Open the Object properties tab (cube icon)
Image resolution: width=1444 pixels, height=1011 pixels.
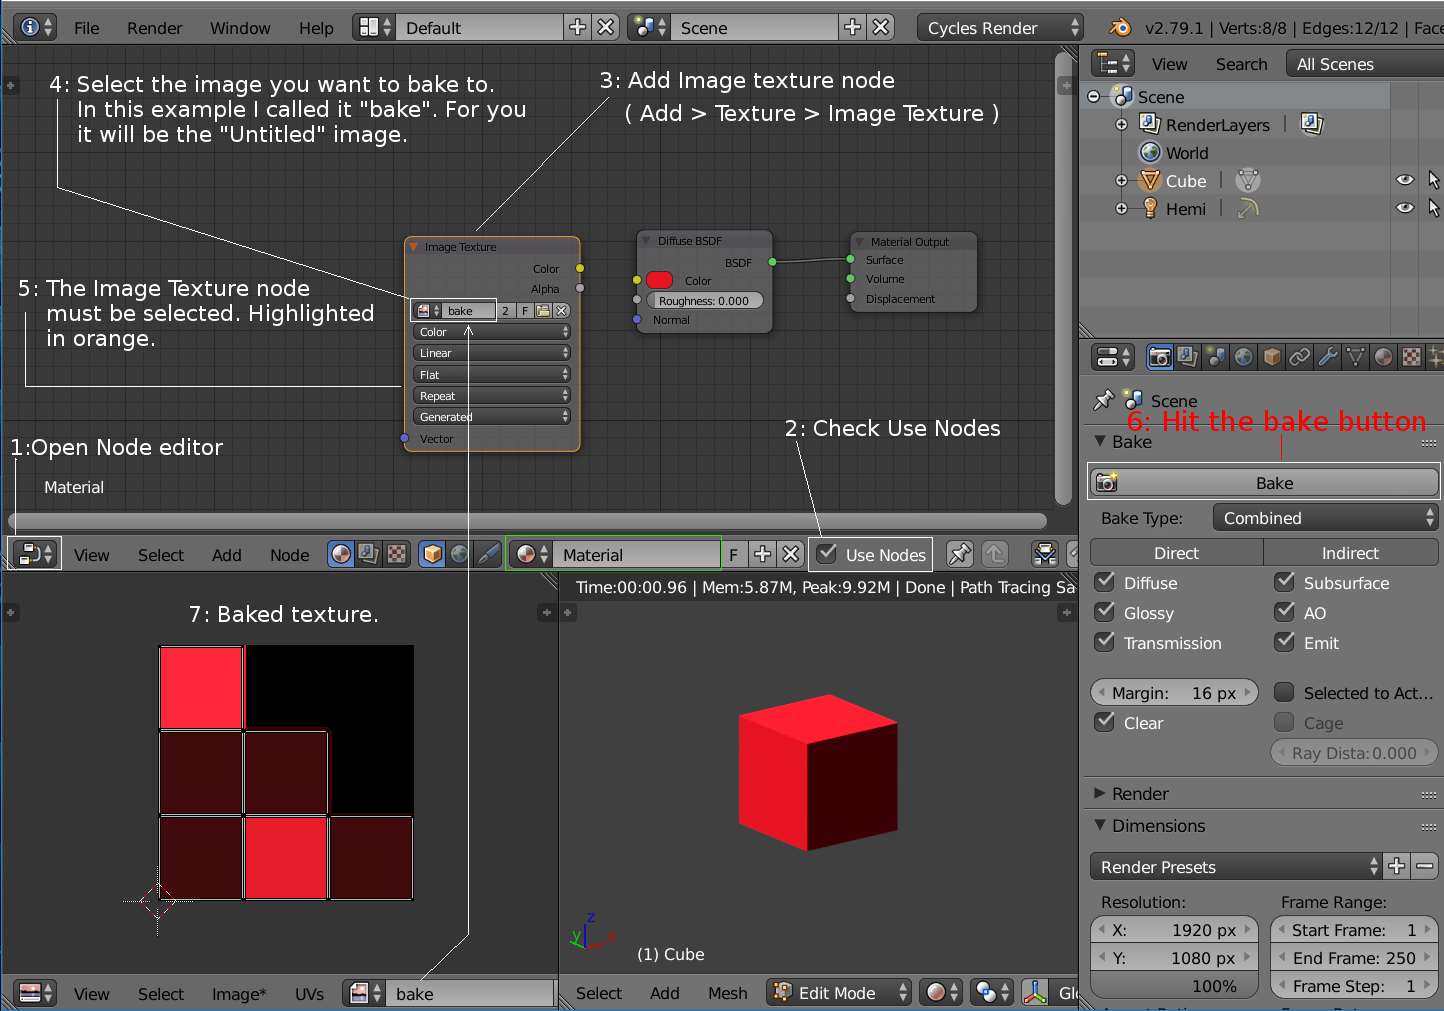pyautogui.click(x=1271, y=357)
